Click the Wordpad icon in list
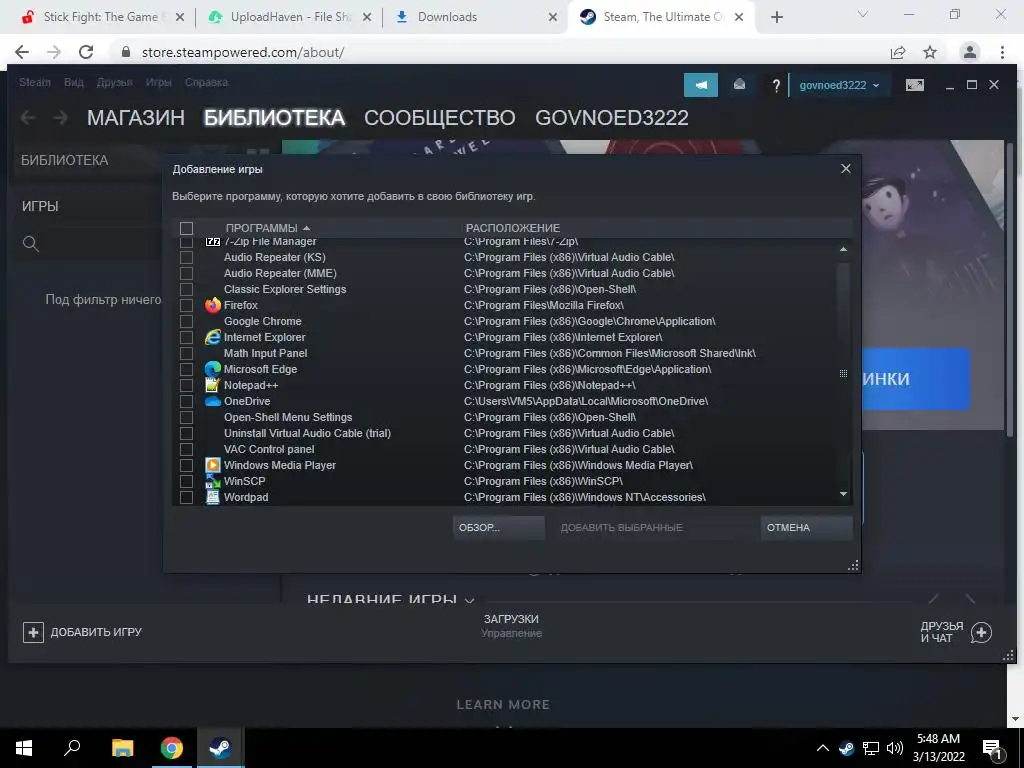 [x=213, y=497]
